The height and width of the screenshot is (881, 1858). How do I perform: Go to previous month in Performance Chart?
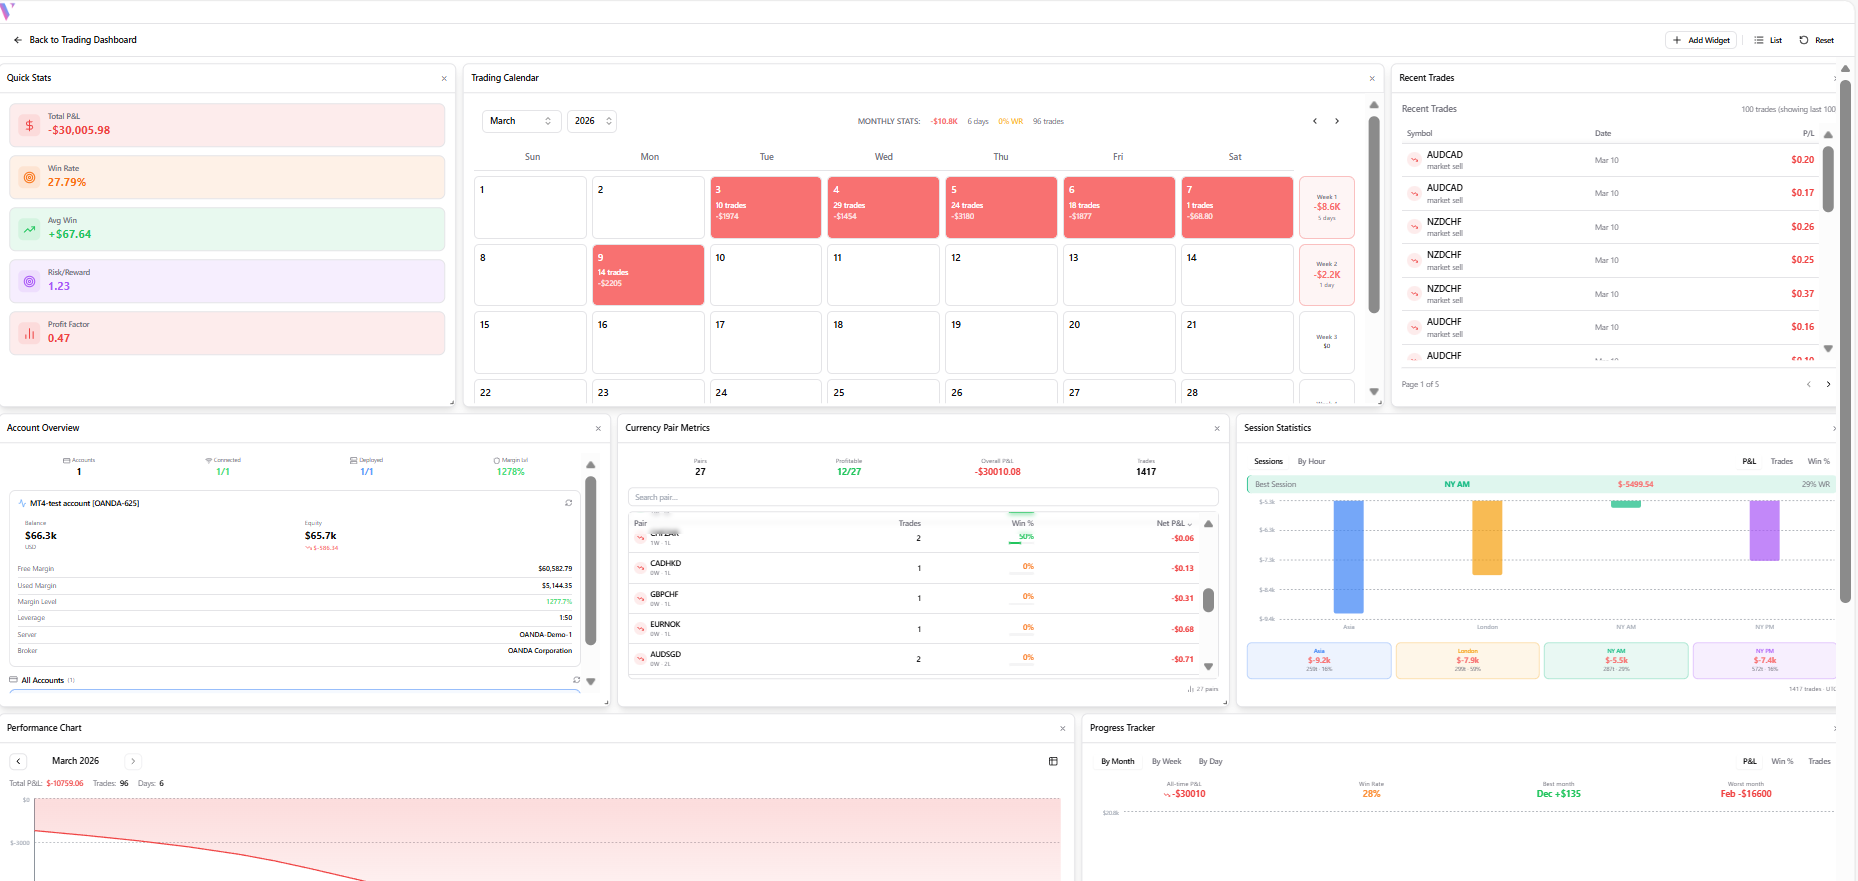(18, 761)
